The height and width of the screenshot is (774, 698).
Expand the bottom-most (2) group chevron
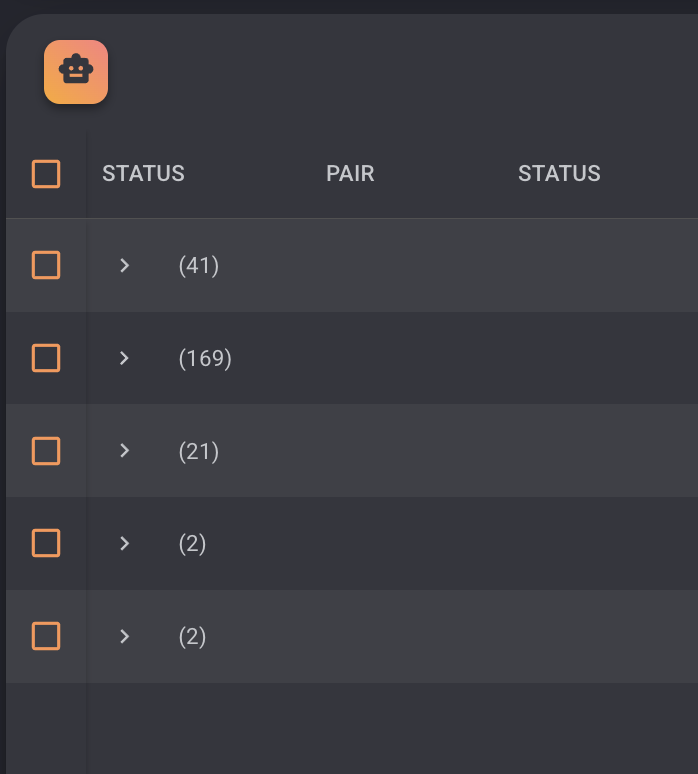pos(124,636)
